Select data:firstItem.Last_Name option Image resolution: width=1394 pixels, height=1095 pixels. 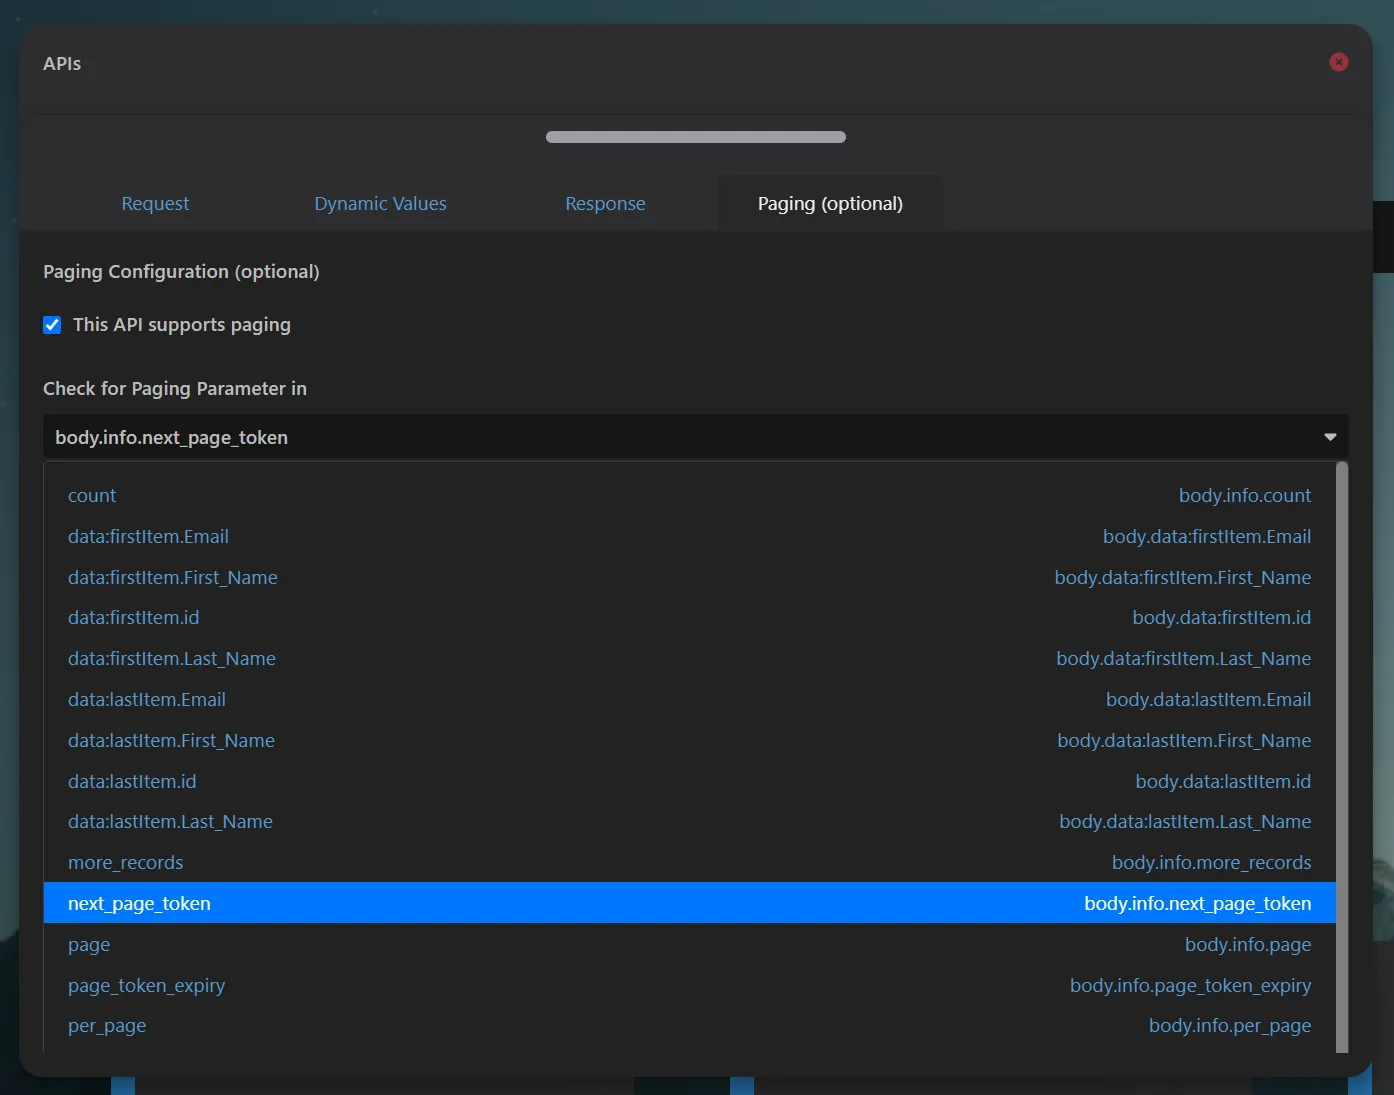(690, 659)
